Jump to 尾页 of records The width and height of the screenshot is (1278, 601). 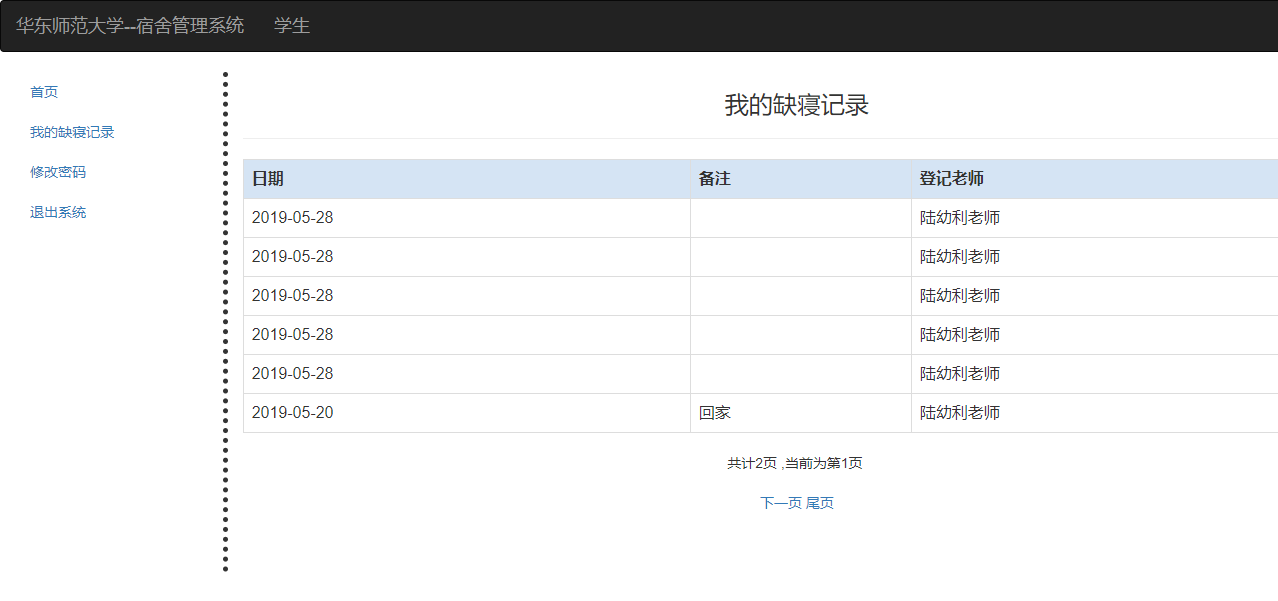pyautogui.click(x=820, y=503)
